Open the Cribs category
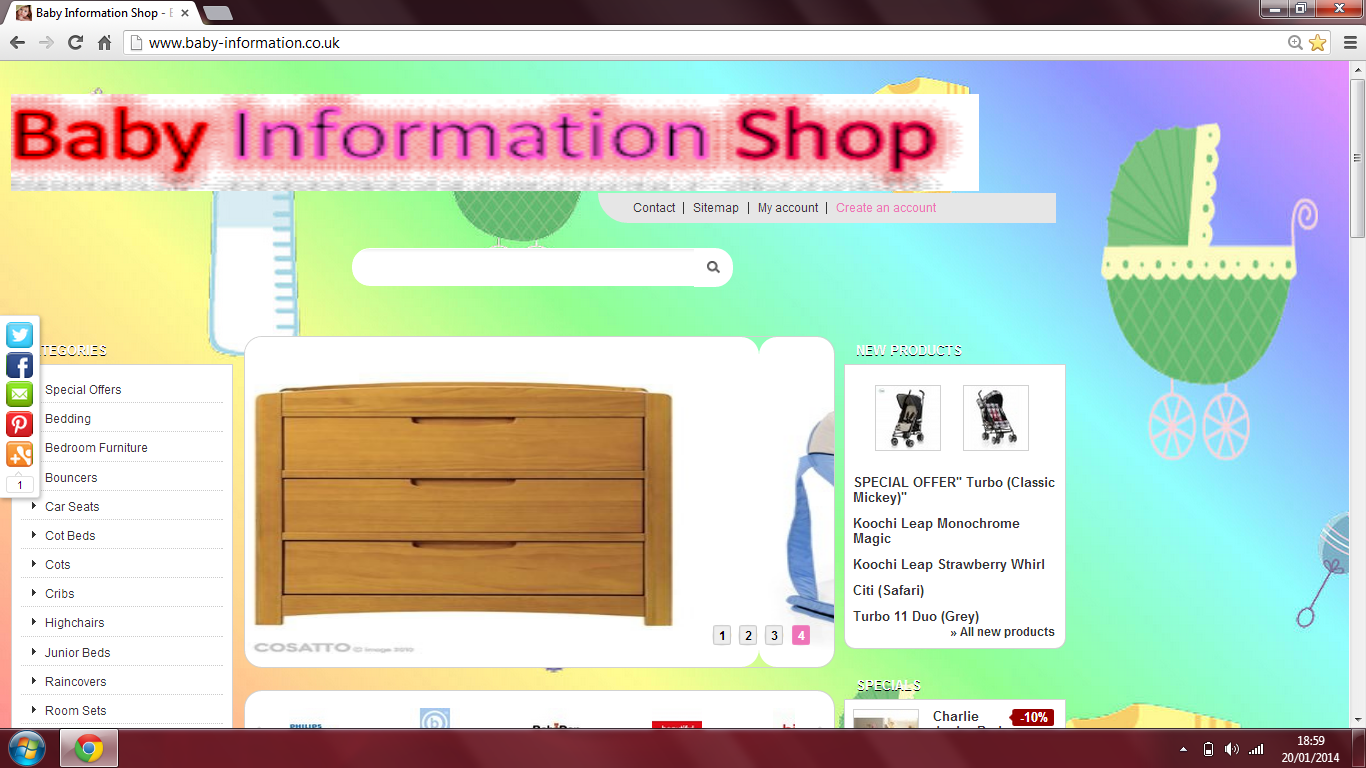1366x768 pixels. click(x=60, y=594)
